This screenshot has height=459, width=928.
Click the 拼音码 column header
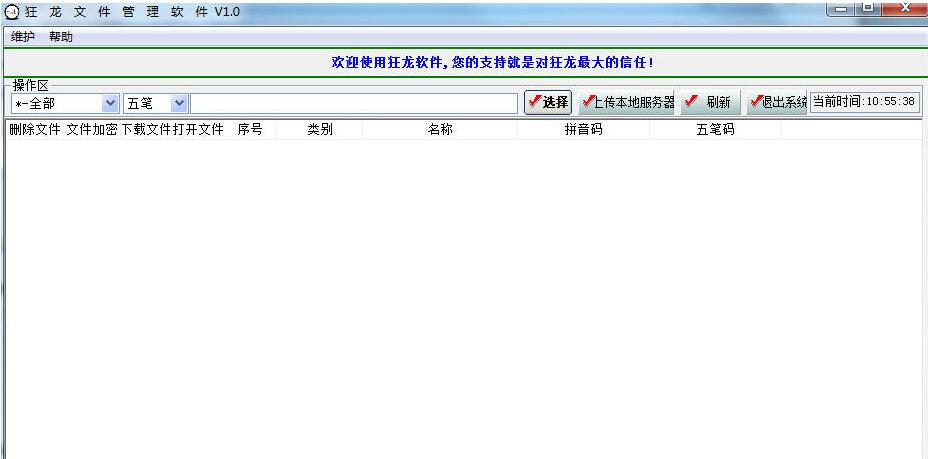pos(583,130)
